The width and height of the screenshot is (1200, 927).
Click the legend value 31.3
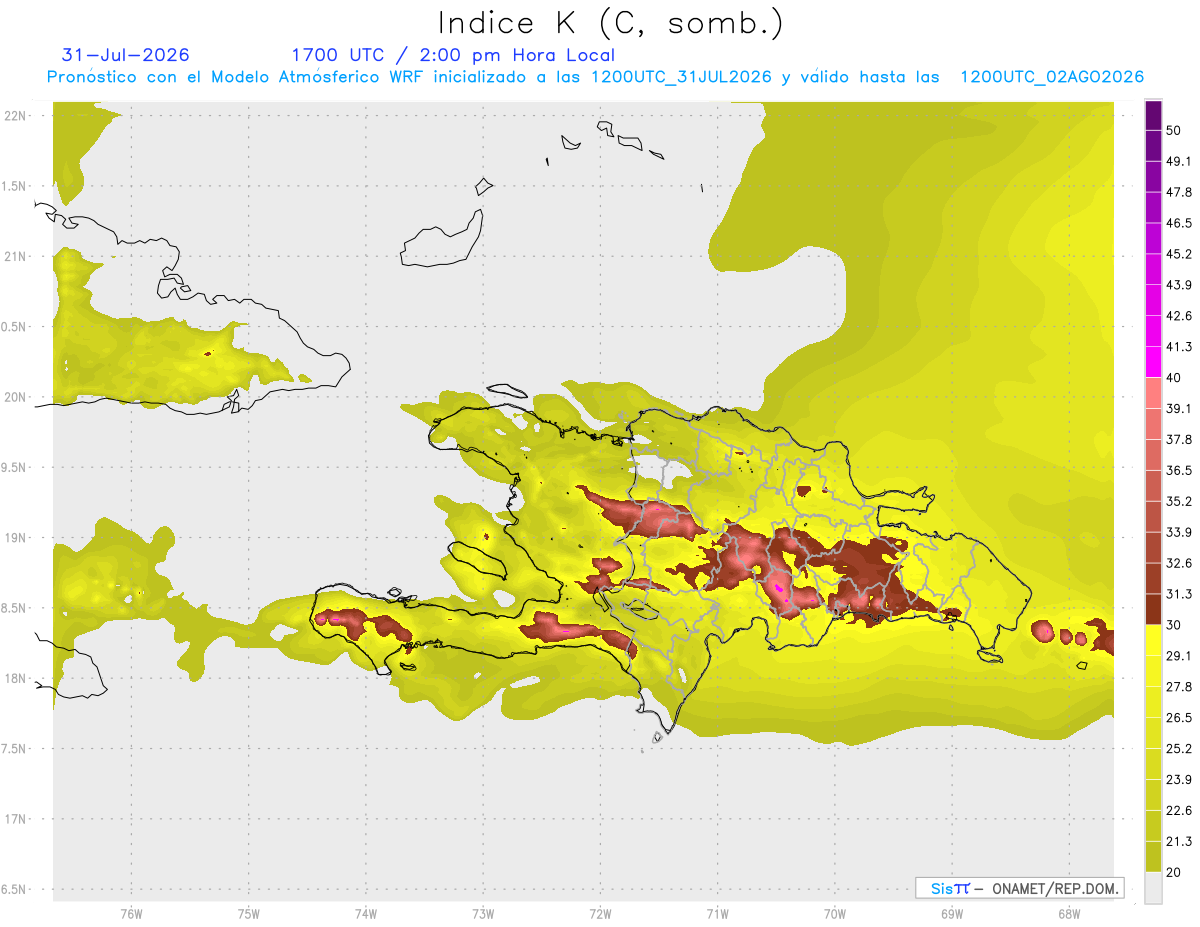[x=1179, y=594]
